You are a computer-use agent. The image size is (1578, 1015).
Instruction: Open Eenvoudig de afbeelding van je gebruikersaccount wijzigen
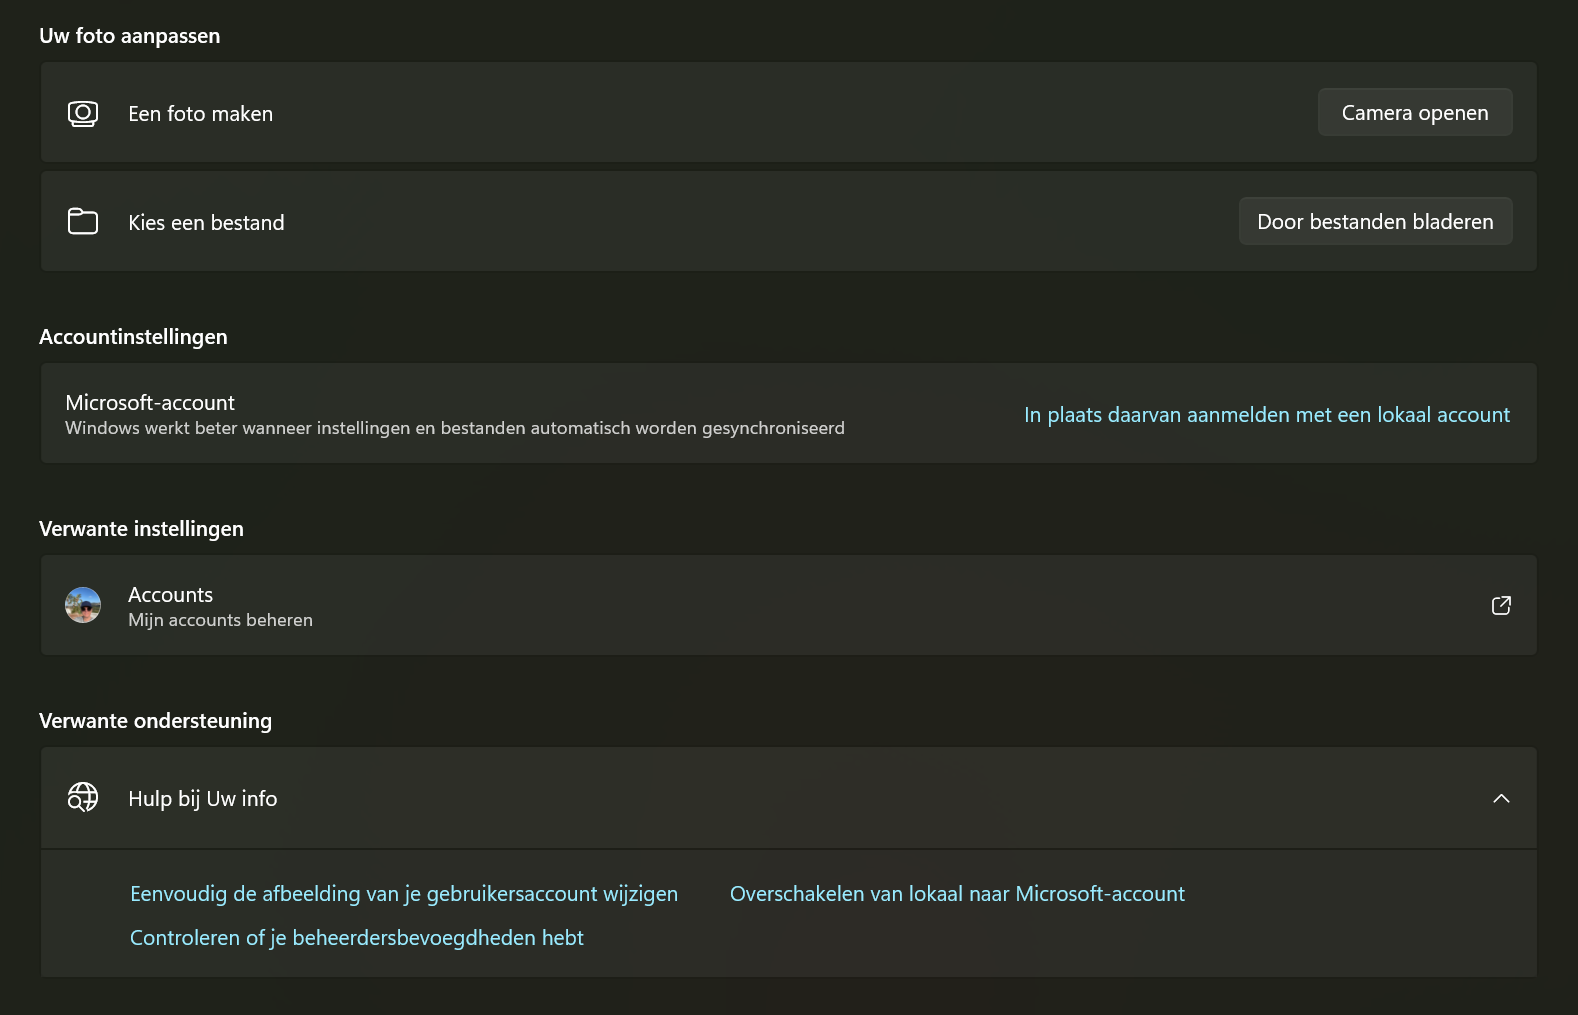pos(404,894)
